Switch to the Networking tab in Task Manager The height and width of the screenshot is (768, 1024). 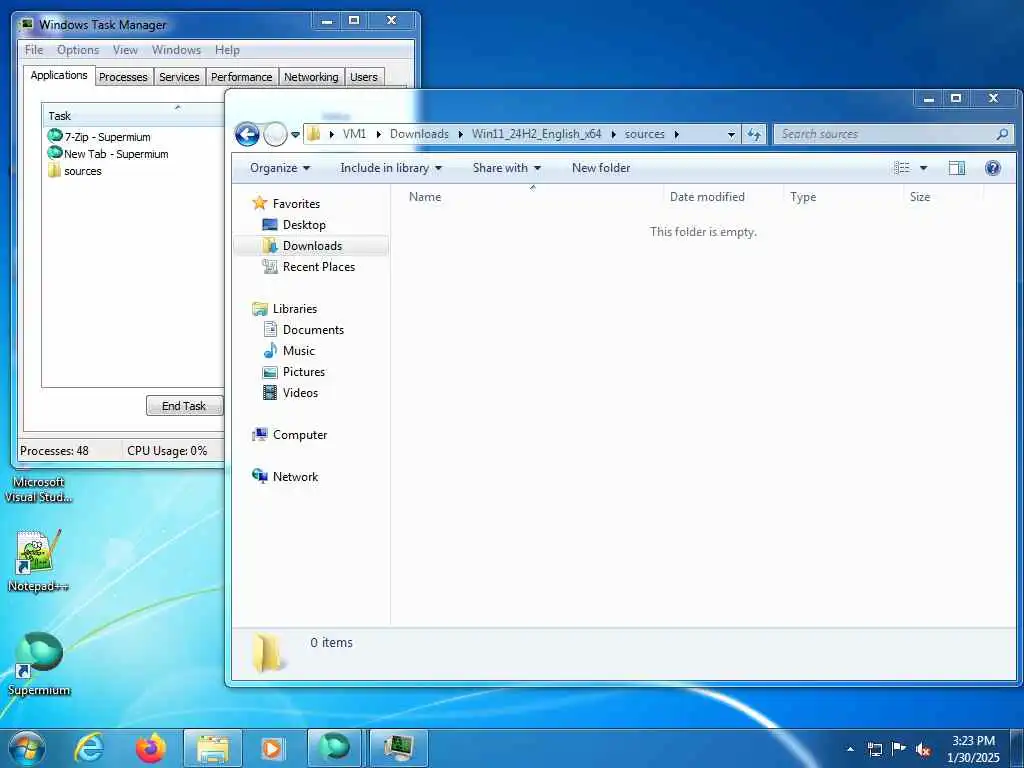coord(311,77)
